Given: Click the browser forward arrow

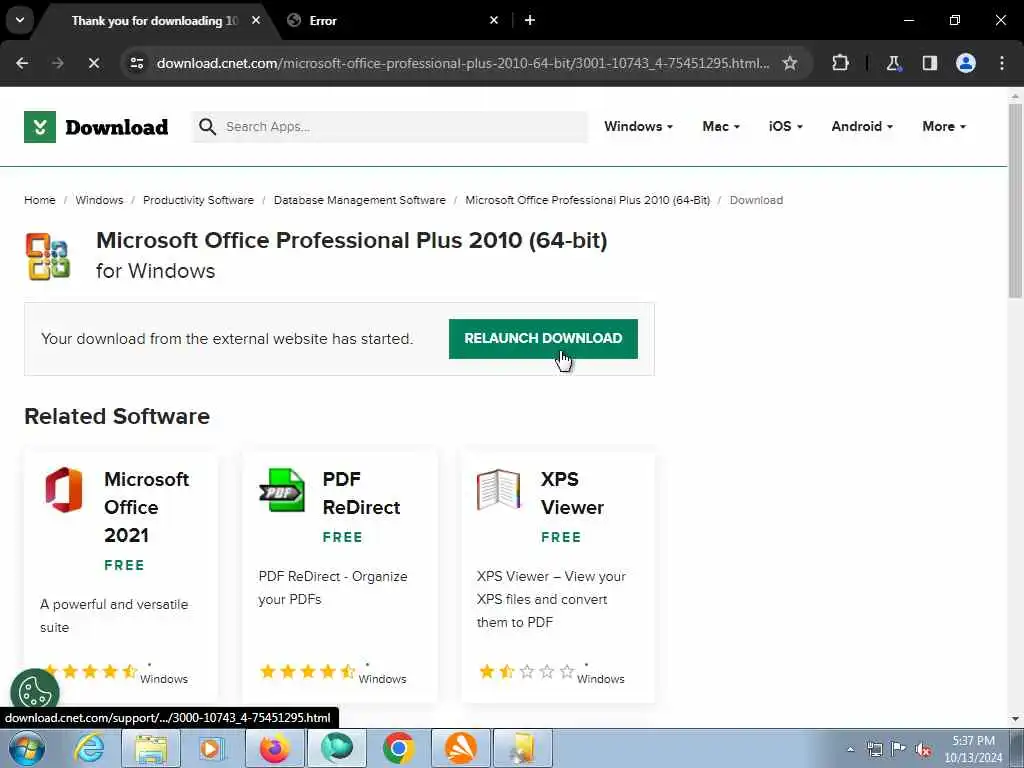Looking at the screenshot, I should 57,63.
